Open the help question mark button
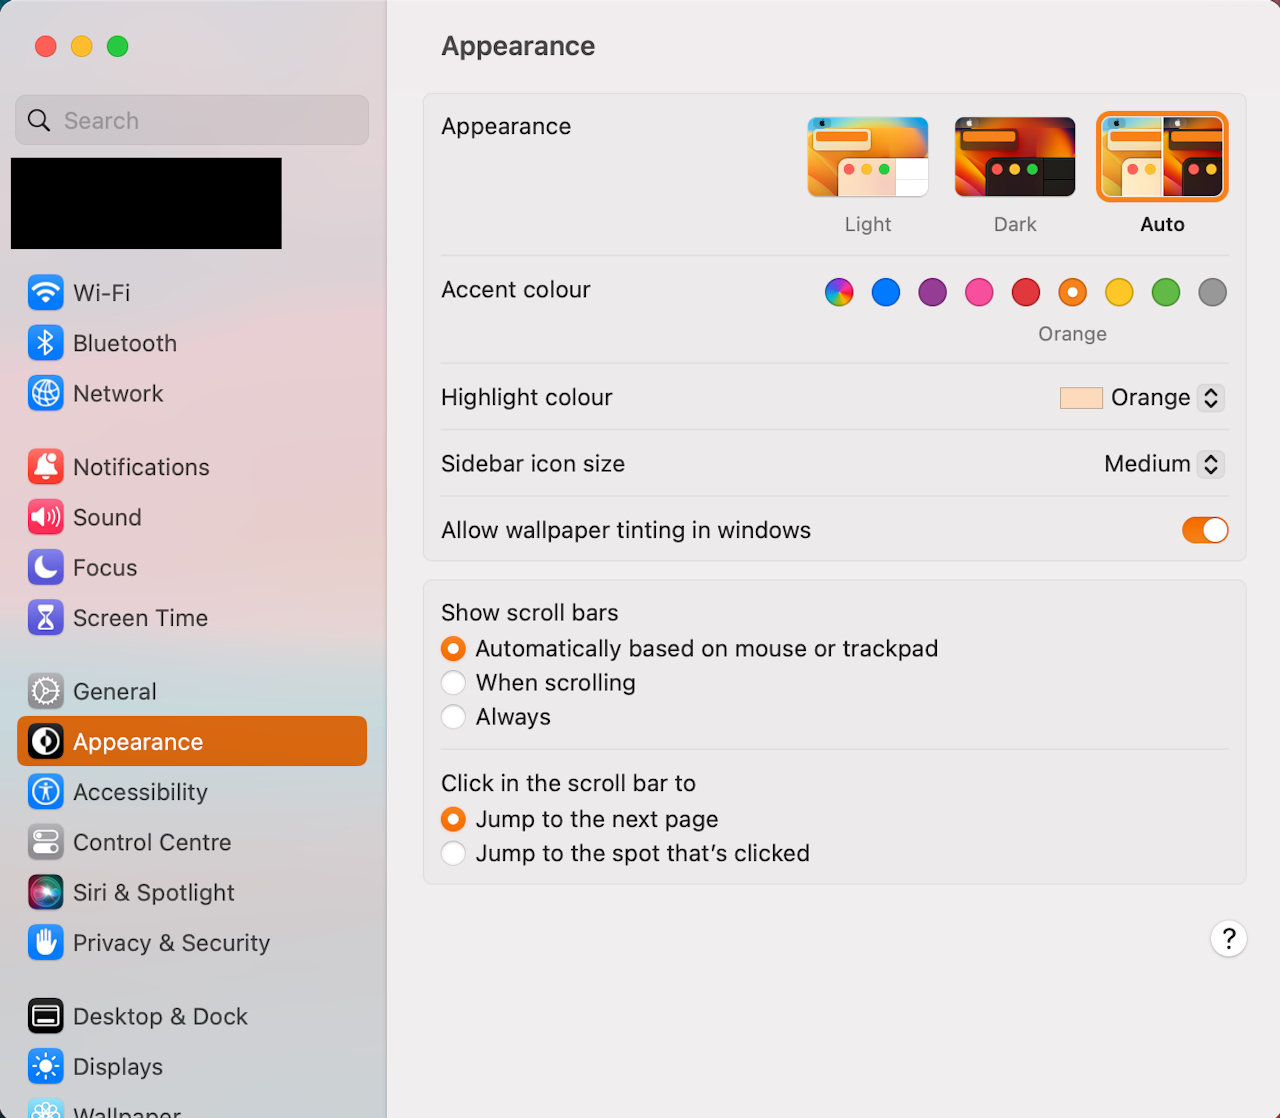The image size is (1280, 1118). pyautogui.click(x=1229, y=938)
